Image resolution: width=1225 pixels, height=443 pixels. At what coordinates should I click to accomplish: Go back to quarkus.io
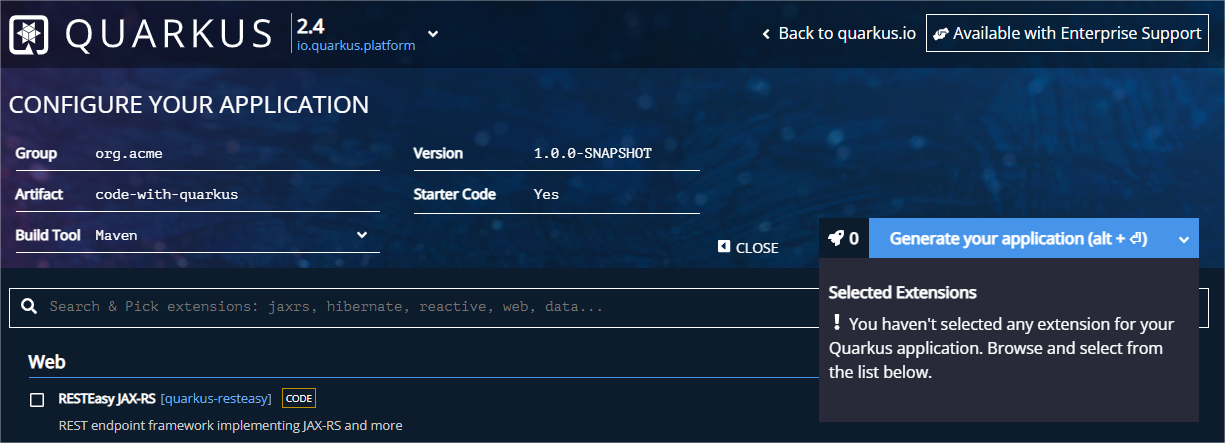(x=839, y=33)
